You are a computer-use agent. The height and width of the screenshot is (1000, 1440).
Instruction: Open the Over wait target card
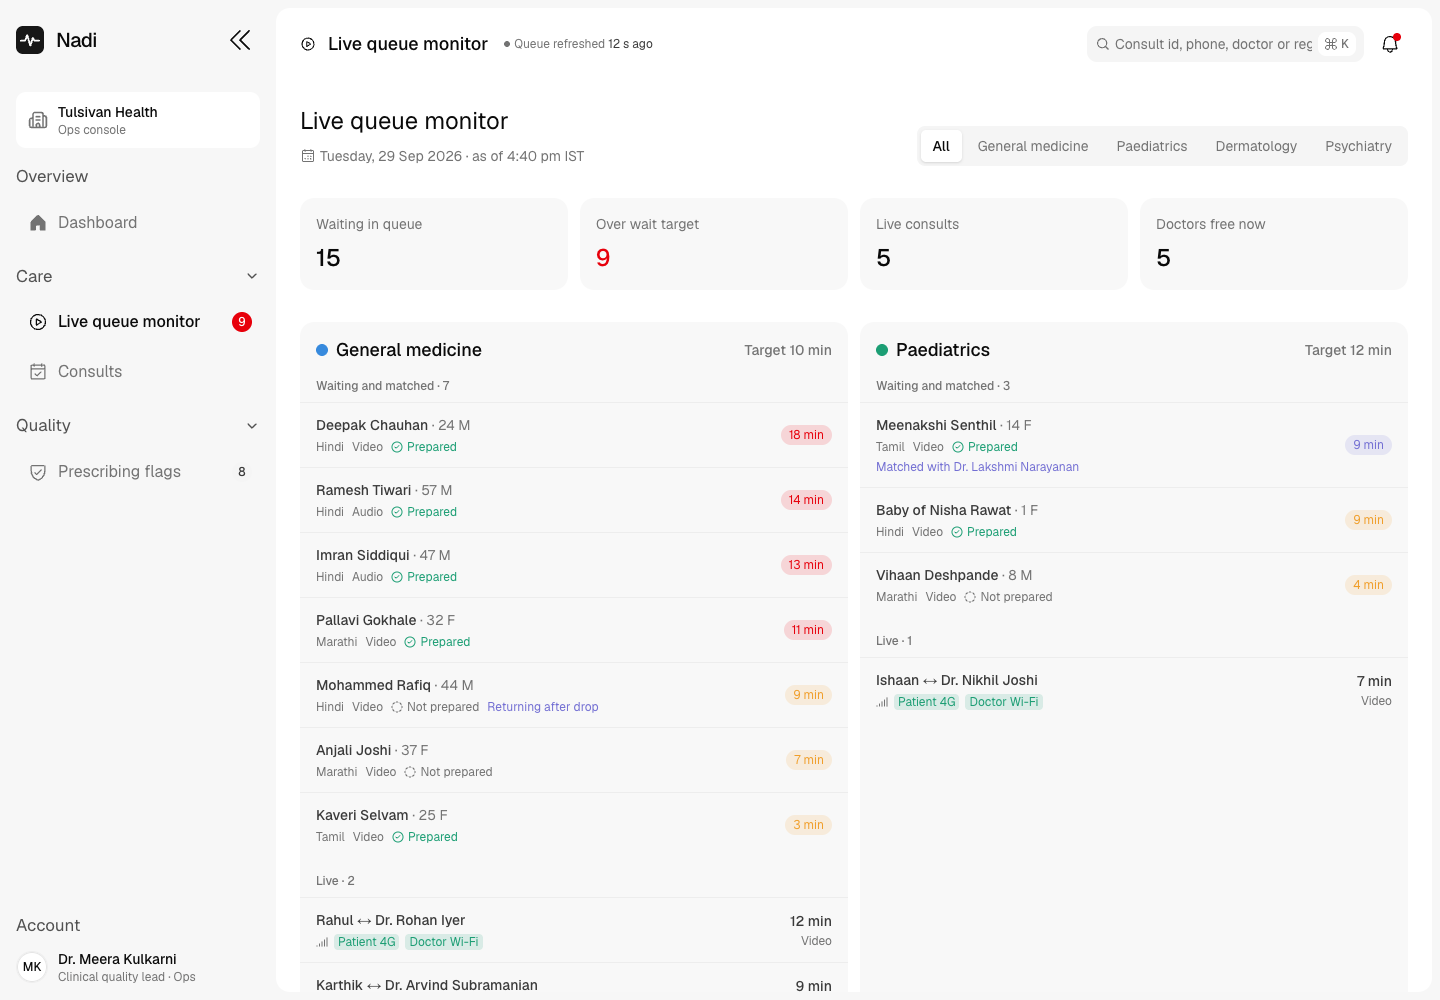pos(714,244)
